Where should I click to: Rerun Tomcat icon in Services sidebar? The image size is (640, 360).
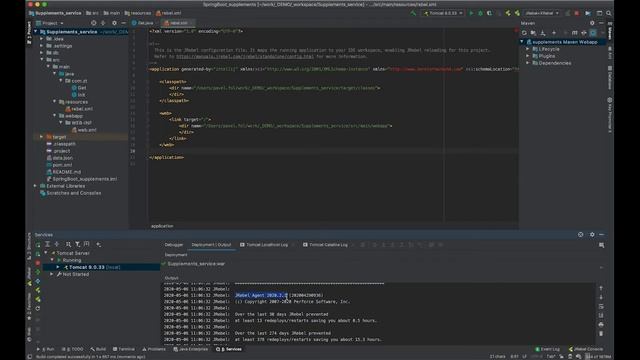point(38,245)
